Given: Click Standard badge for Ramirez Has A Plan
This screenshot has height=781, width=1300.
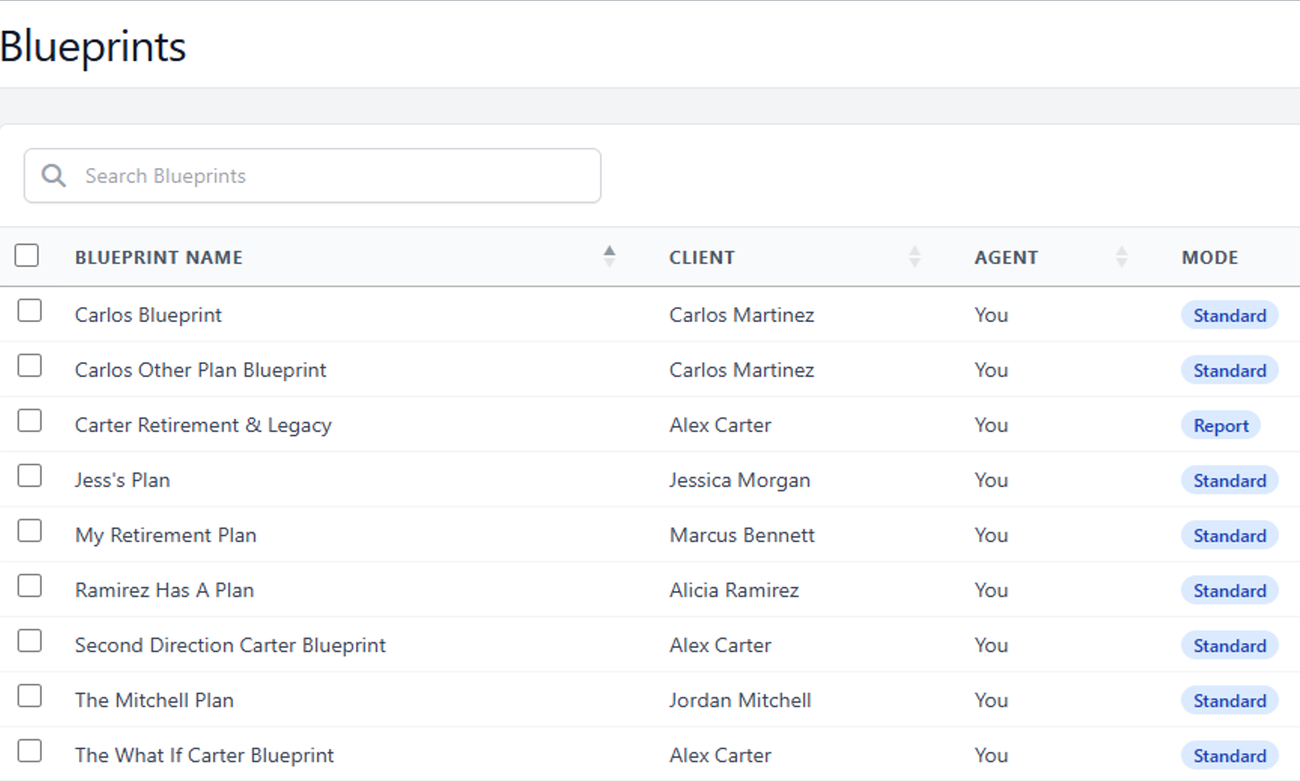Looking at the screenshot, I should 1230,591.
